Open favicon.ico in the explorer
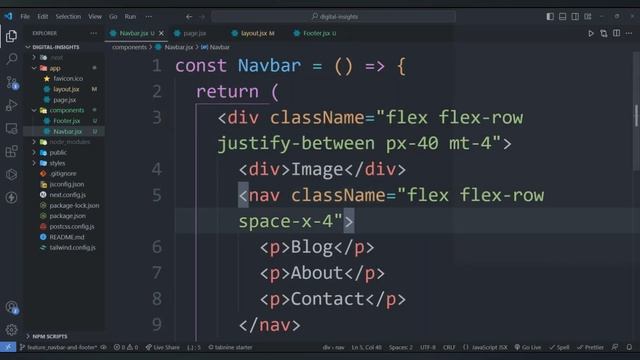The height and width of the screenshot is (360, 640). click(68, 79)
